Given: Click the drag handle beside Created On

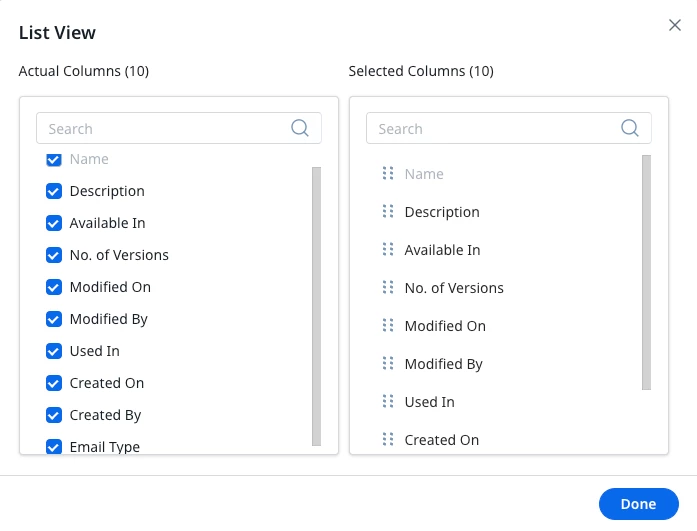Looking at the screenshot, I should [x=388, y=439].
